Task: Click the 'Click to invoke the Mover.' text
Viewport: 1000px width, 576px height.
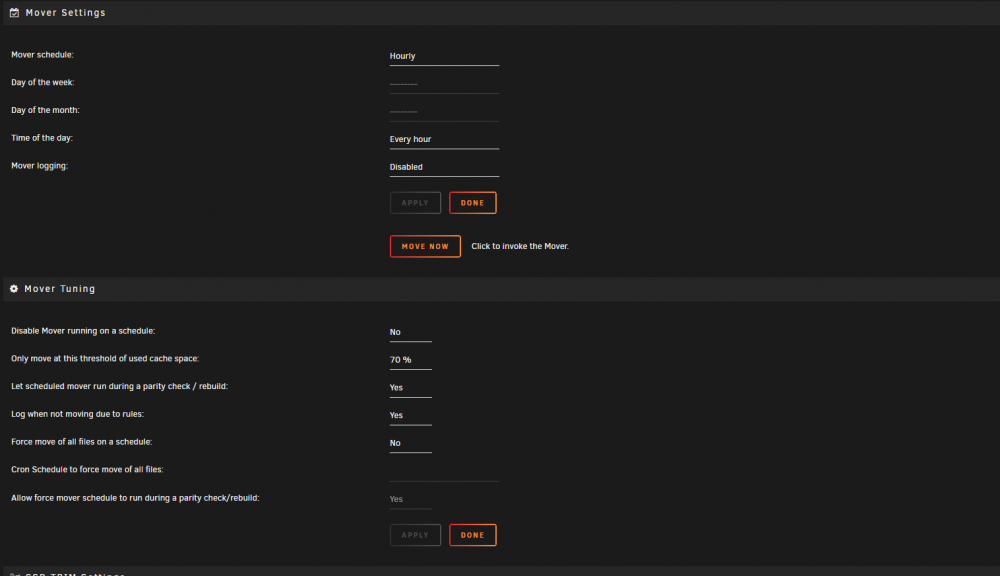Action: pos(520,246)
